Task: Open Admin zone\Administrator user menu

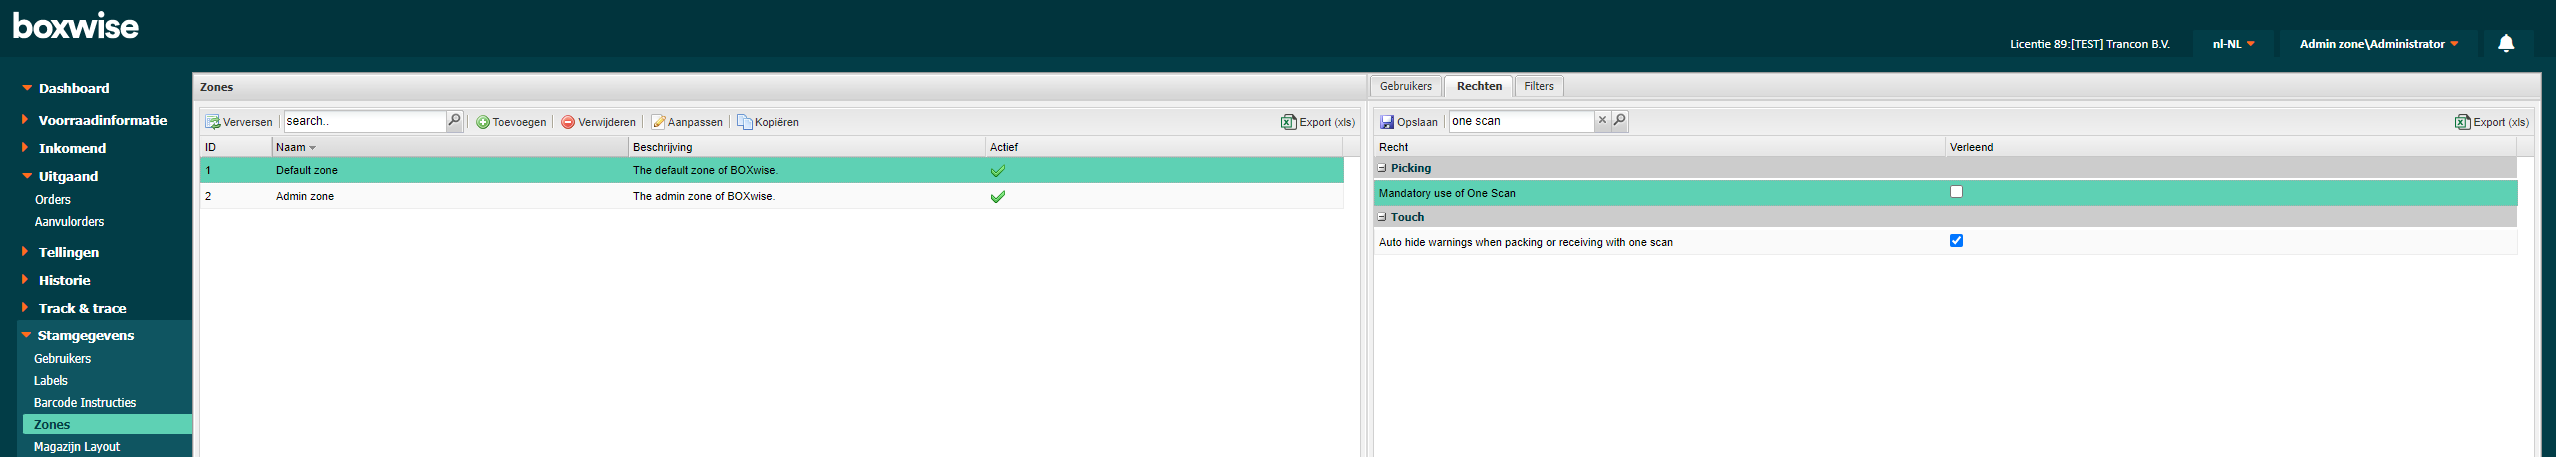Action: click(x=2378, y=44)
